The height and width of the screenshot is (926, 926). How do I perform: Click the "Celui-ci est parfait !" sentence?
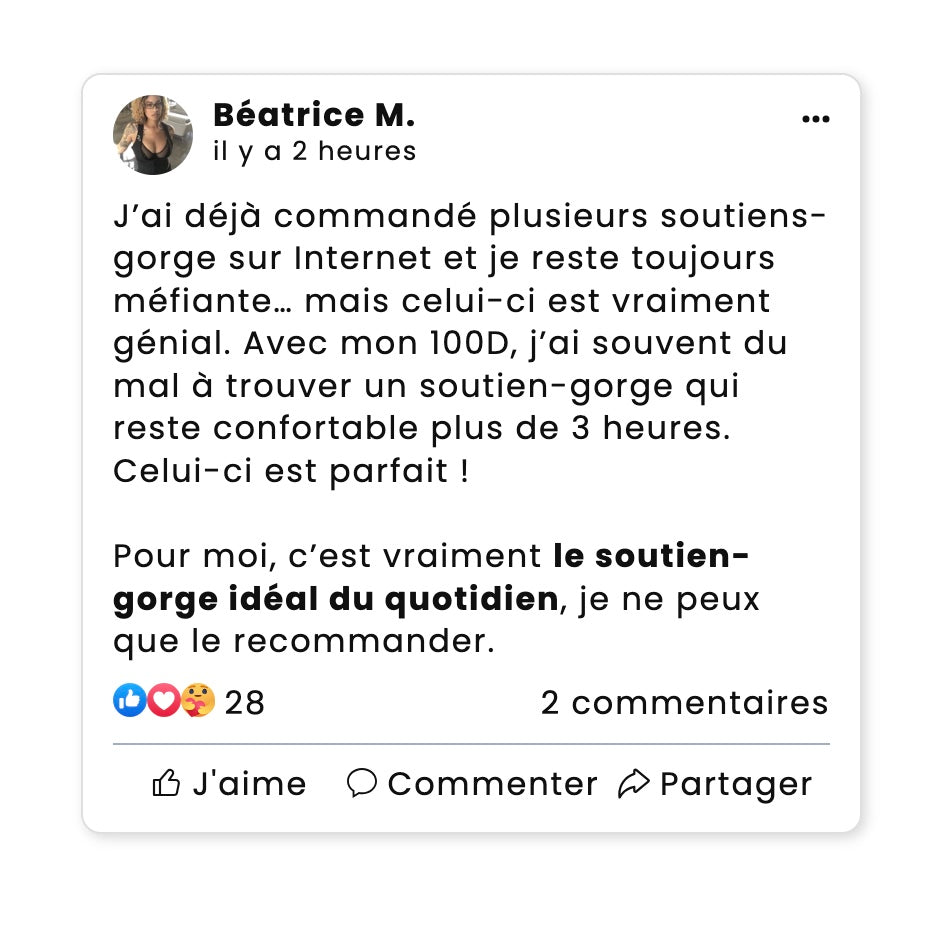(x=290, y=471)
